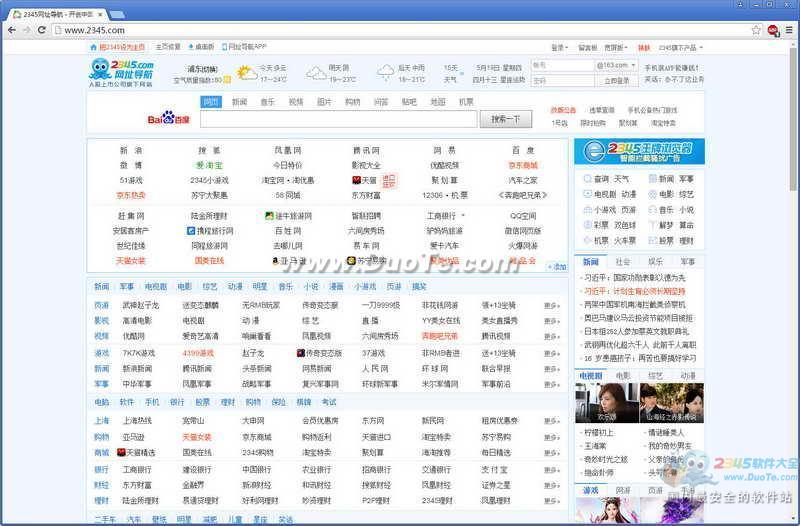Expand the 宽屏版 dropdown
The width and height of the screenshot is (800, 526).
[x=616, y=47]
